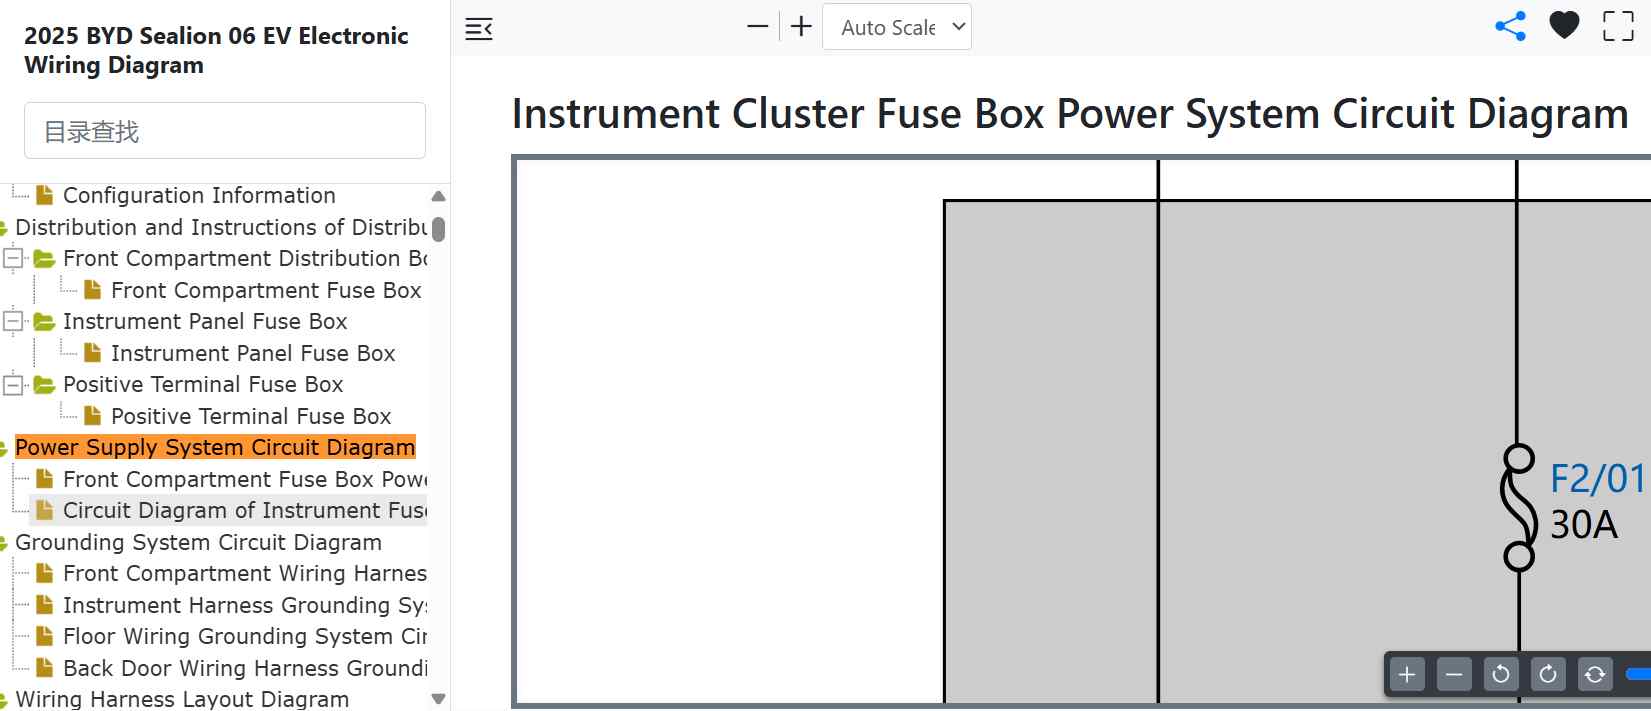Click the catalog search field

225,130
